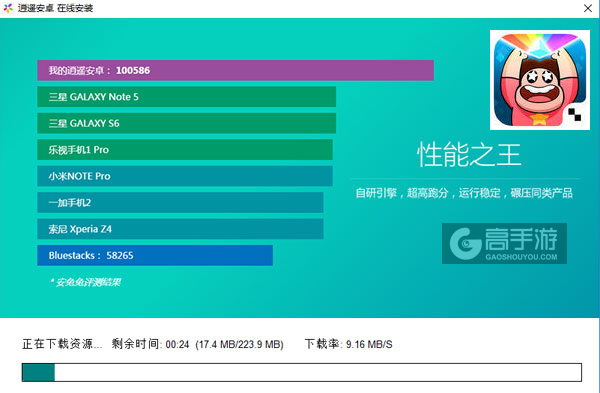Click the 剩余时间 00:24 indicator
This screenshot has width=600, height=393.
pyautogui.click(x=150, y=344)
